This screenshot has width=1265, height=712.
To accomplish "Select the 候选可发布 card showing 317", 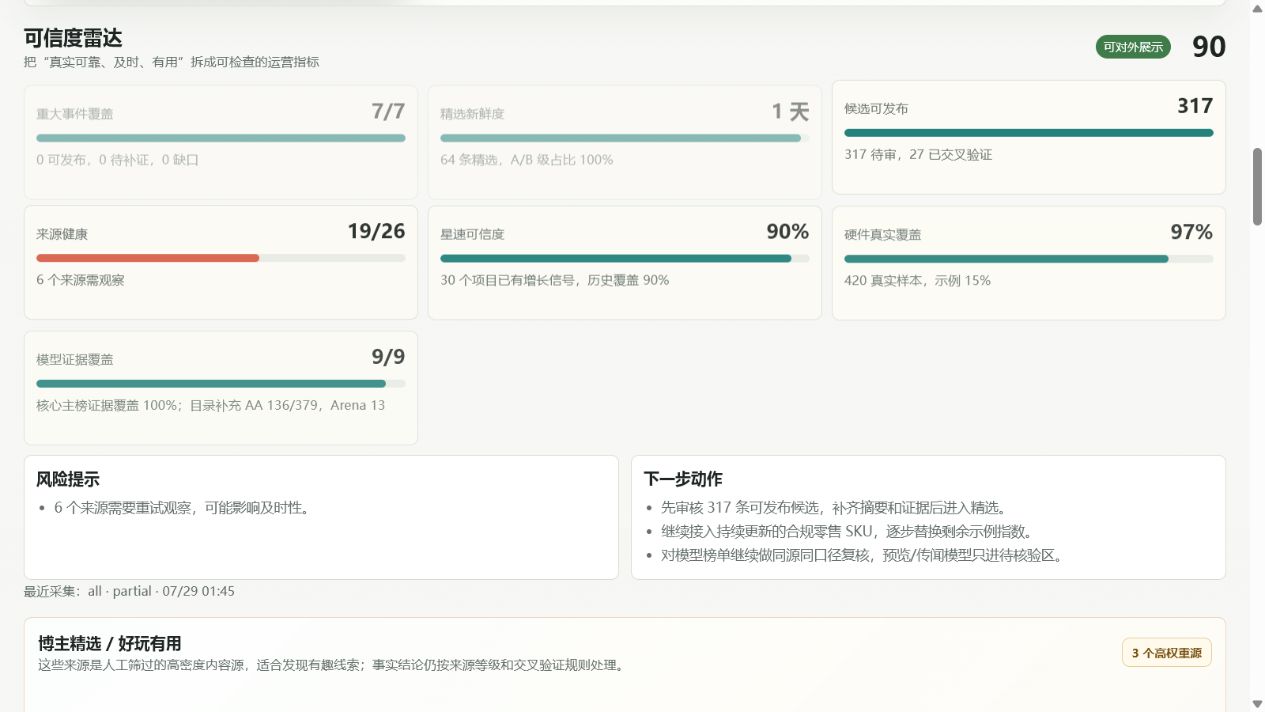I will pos(1029,137).
